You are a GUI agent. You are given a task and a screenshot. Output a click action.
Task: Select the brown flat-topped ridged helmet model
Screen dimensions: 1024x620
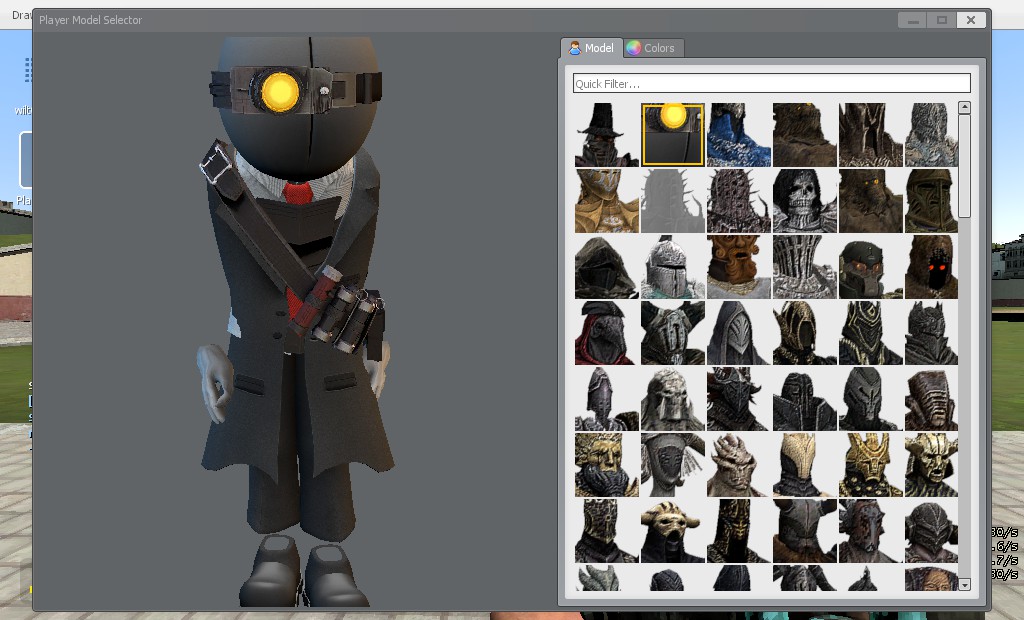(931, 399)
